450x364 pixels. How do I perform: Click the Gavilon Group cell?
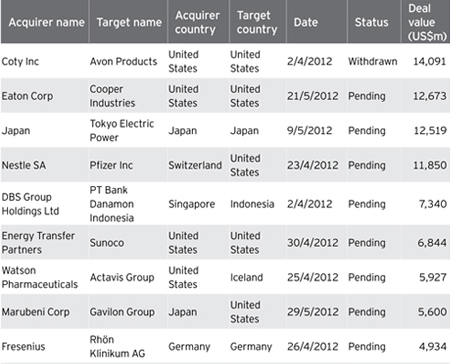[x=122, y=312]
